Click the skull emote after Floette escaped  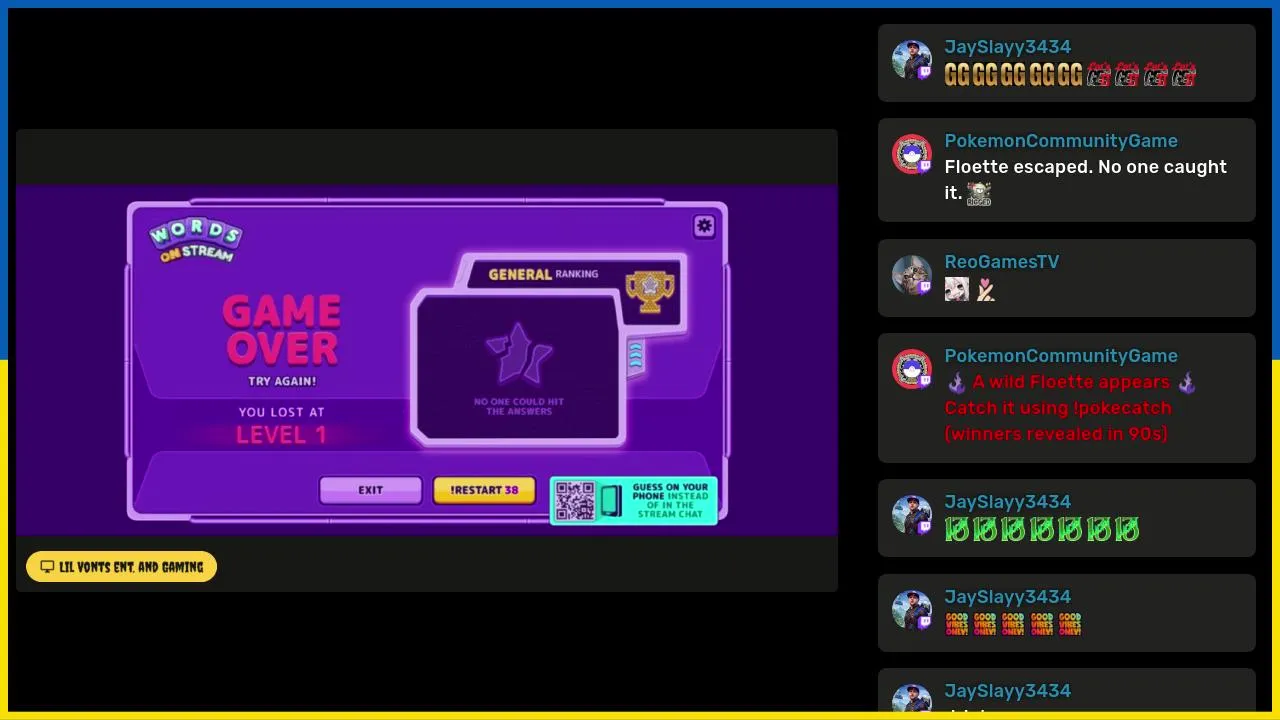click(x=979, y=194)
